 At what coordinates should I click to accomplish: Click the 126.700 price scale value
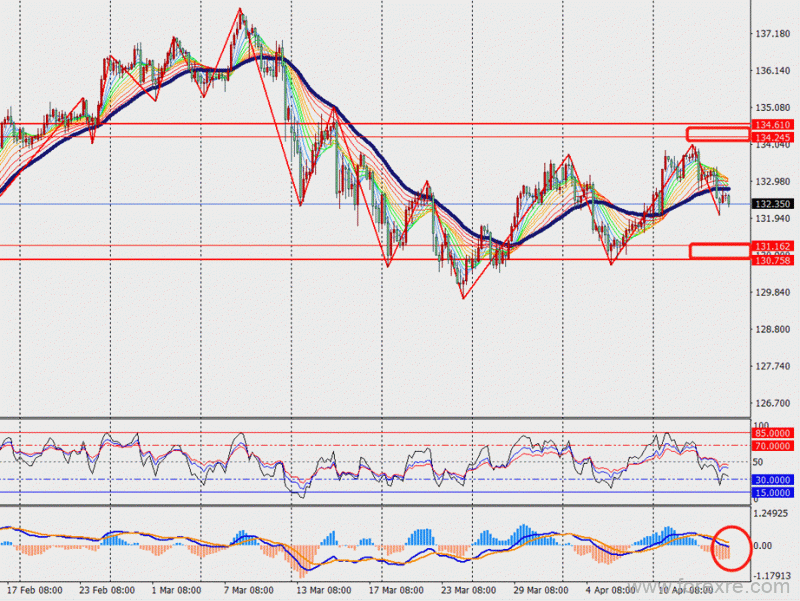772,403
